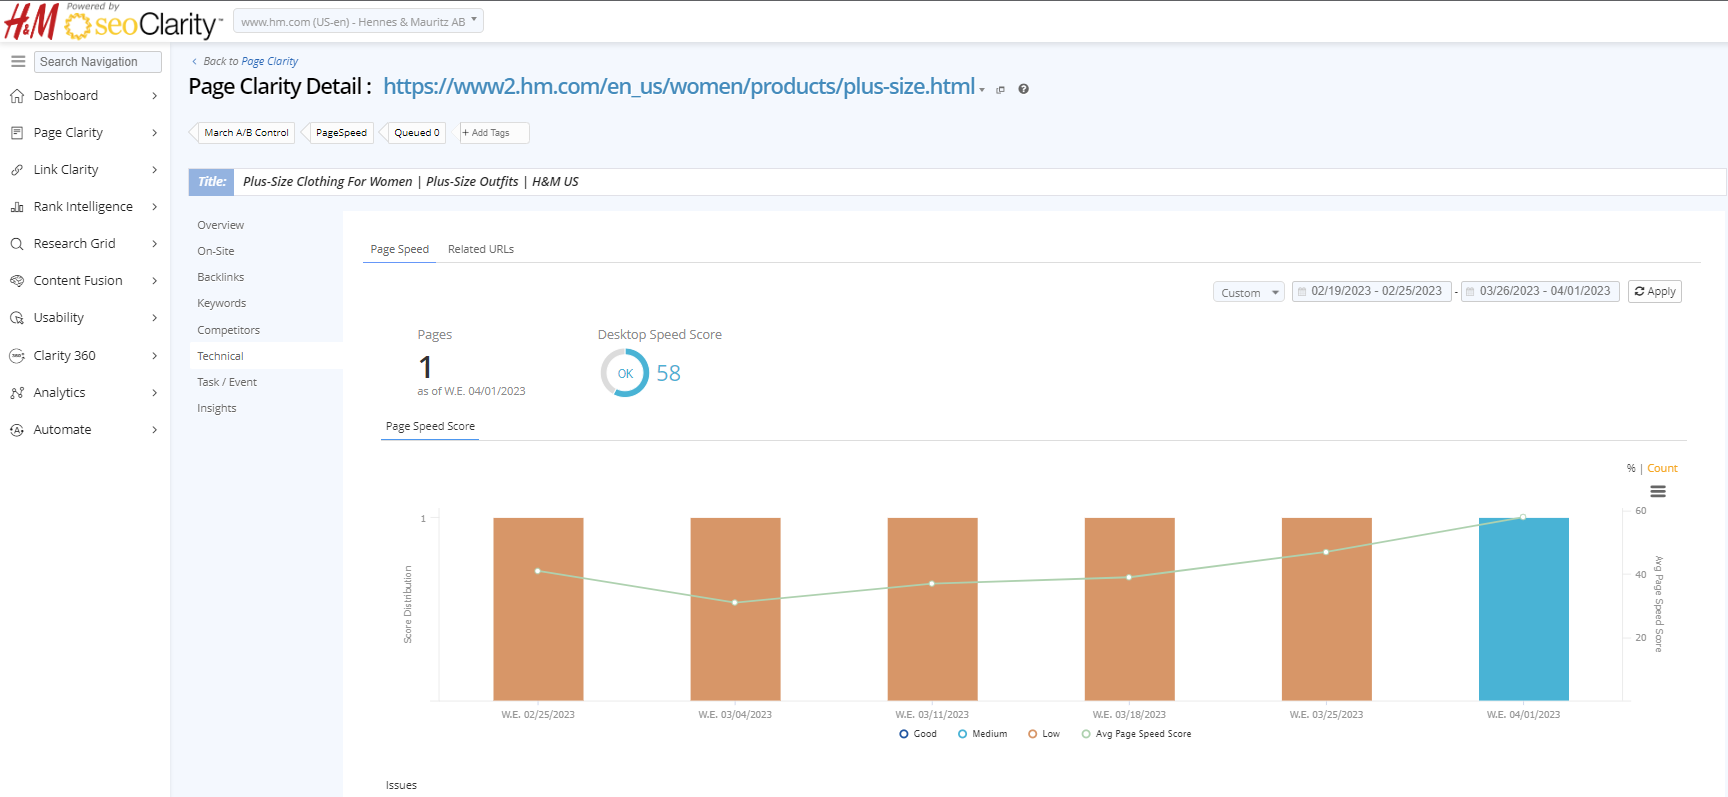Click the Search Navigation input field

pos(97,62)
